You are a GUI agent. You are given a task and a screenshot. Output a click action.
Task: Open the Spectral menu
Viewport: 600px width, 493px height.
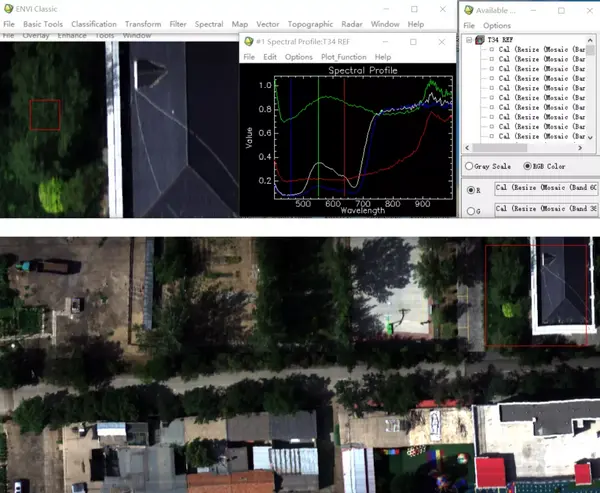coord(209,24)
